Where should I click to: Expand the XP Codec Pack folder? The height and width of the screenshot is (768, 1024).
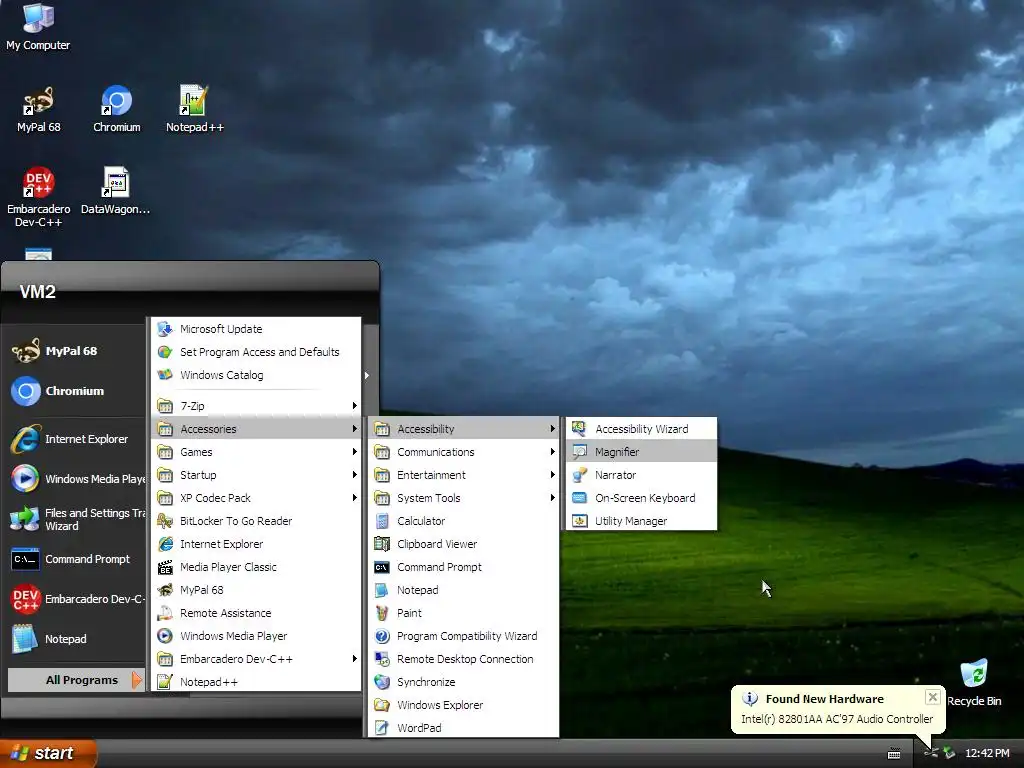click(x=256, y=498)
